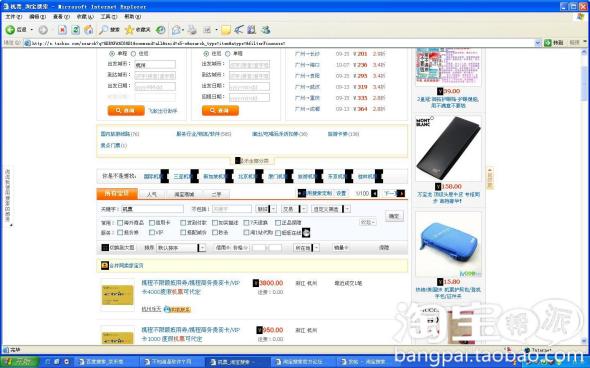
Task: Click the orange search button in left flight form
Action: (x=126, y=110)
